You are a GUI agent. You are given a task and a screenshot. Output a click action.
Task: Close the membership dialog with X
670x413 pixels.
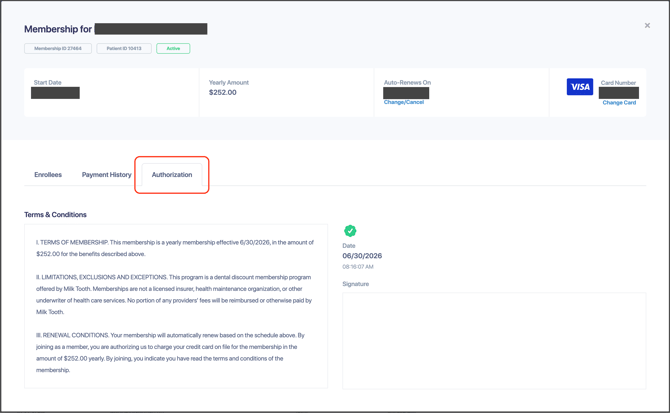pos(647,26)
